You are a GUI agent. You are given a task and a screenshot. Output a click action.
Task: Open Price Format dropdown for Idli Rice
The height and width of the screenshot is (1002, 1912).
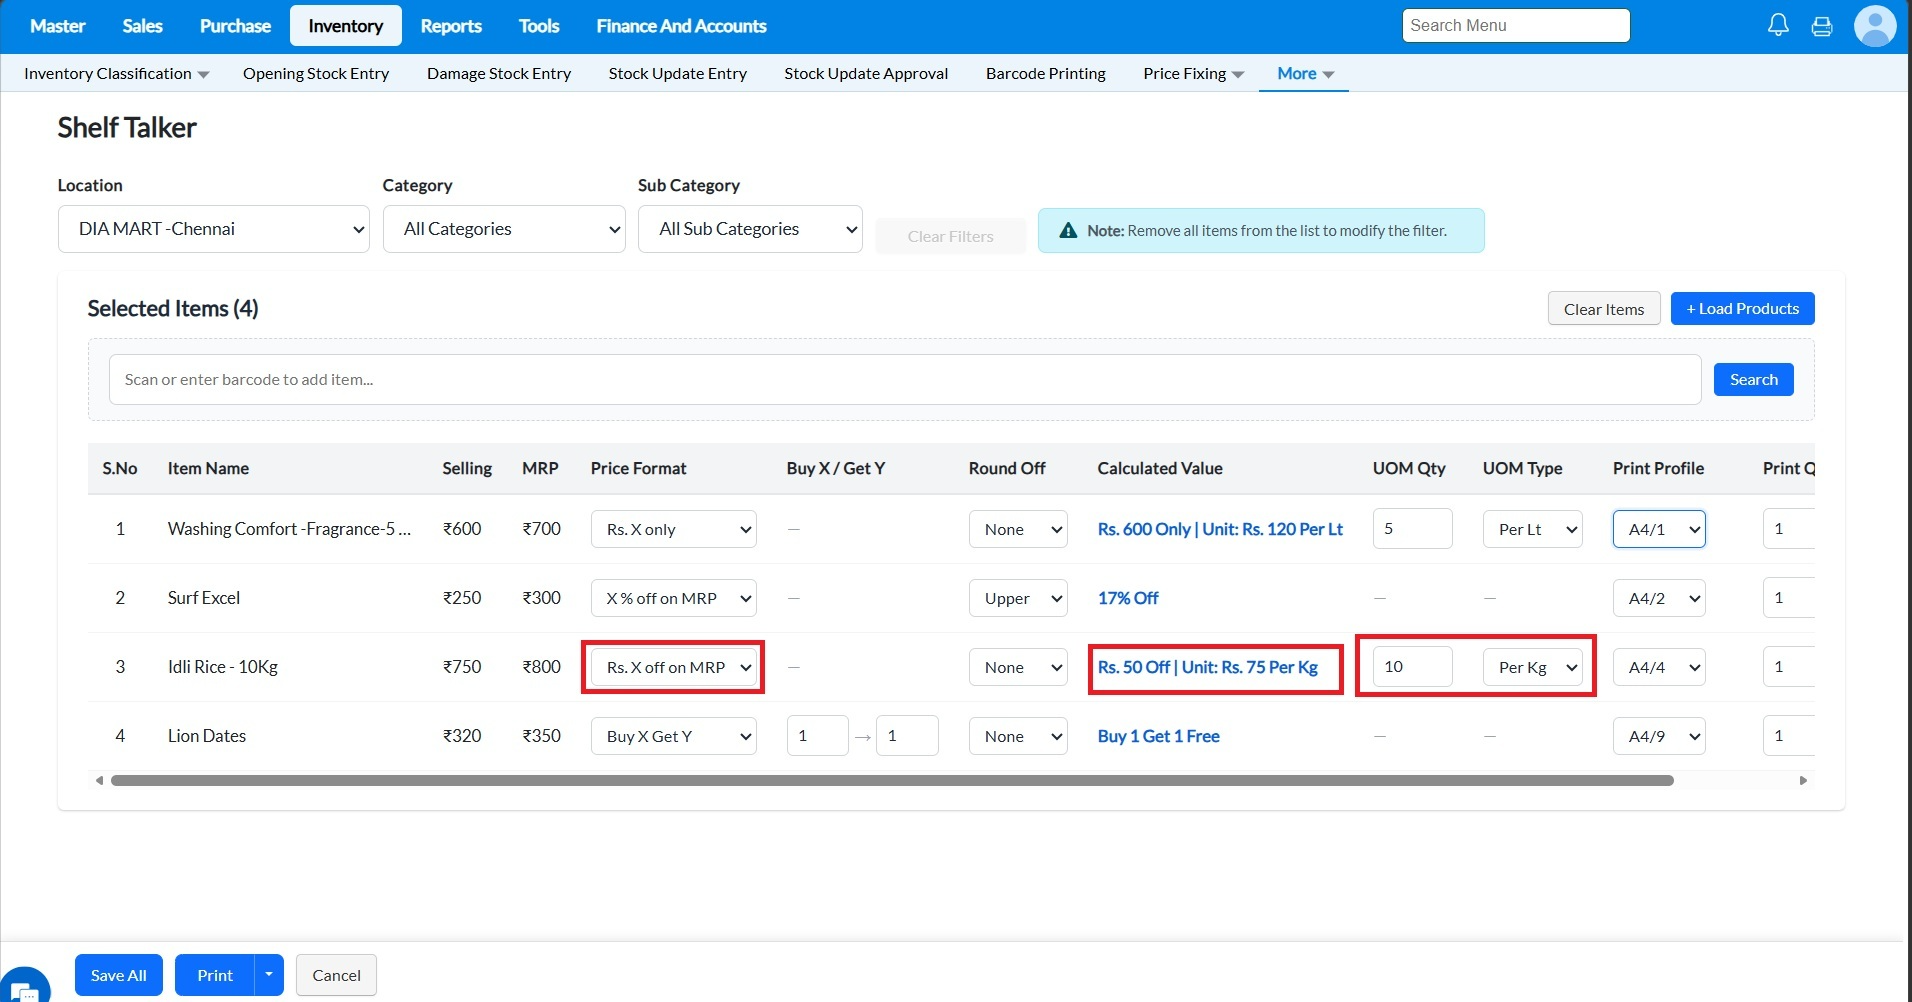coord(674,667)
